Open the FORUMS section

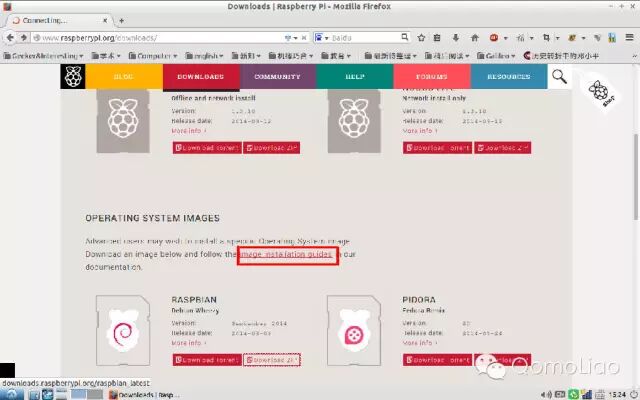(x=432, y=76)
